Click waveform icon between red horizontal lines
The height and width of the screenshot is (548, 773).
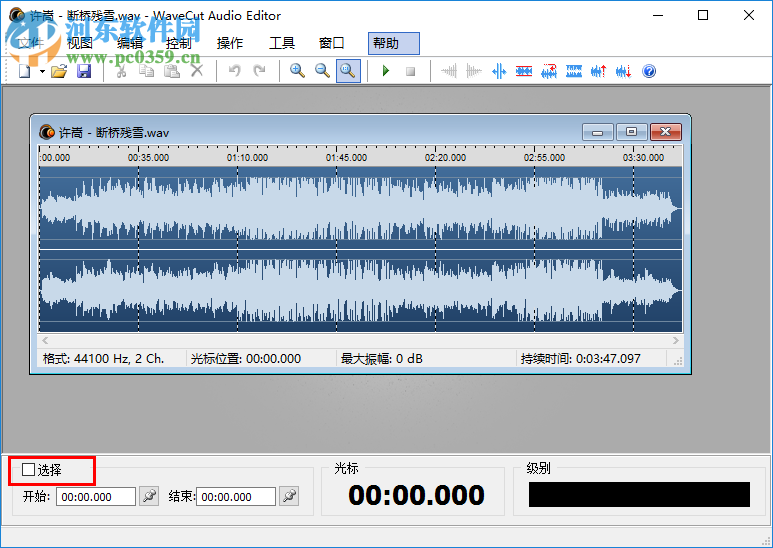[524, 71]
